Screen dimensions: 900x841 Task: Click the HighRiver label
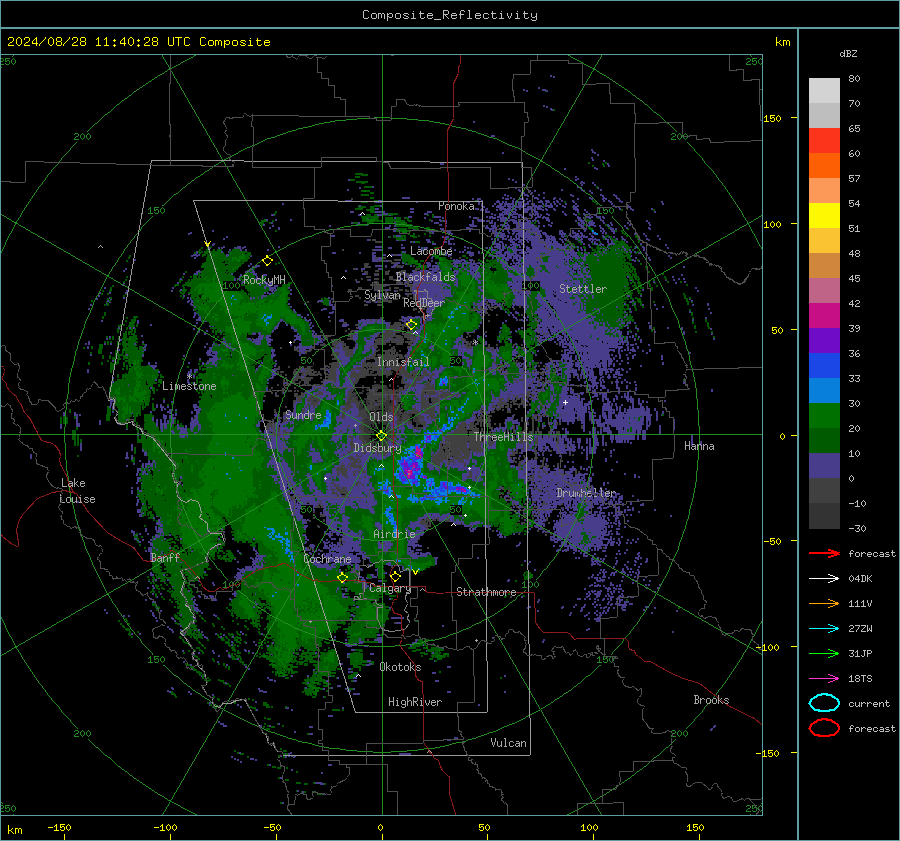click(415, 702)
